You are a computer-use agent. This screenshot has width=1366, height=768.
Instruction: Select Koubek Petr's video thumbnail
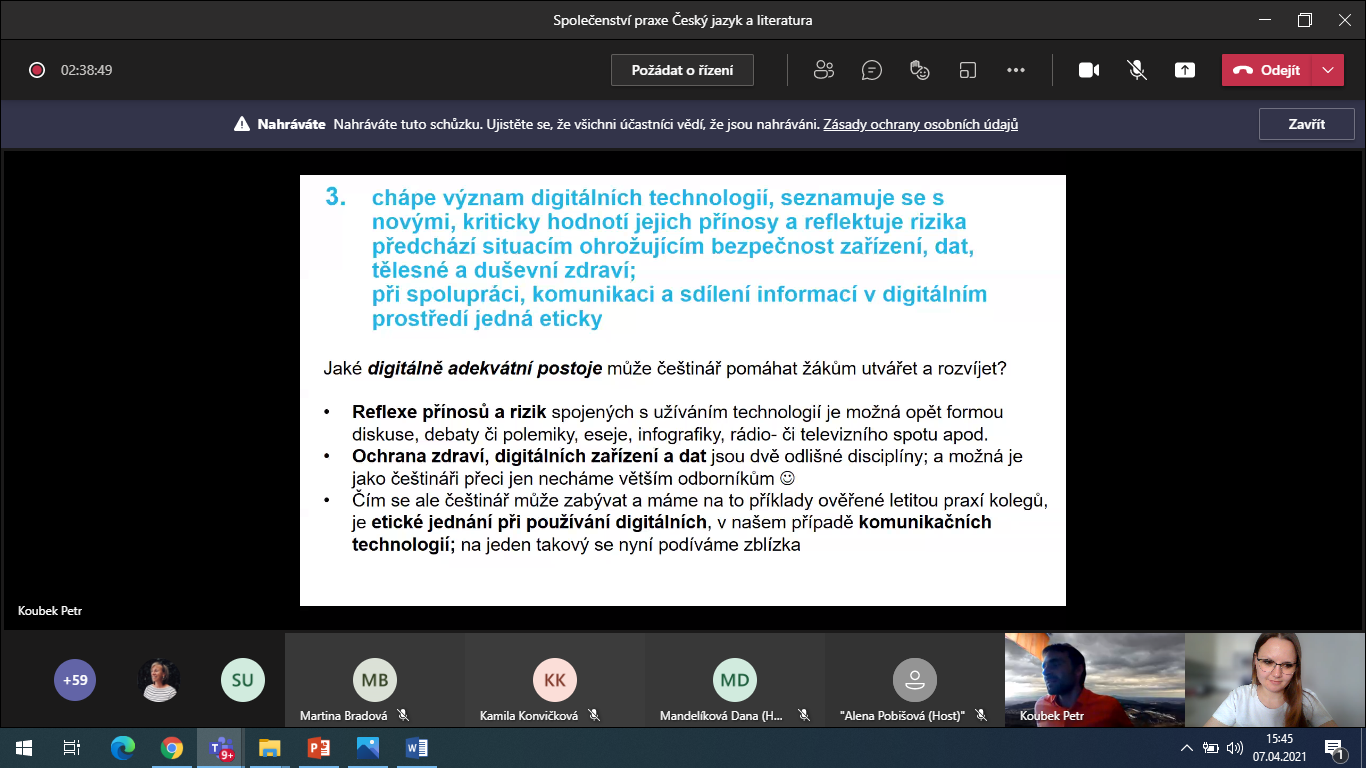coord(1094,679)
